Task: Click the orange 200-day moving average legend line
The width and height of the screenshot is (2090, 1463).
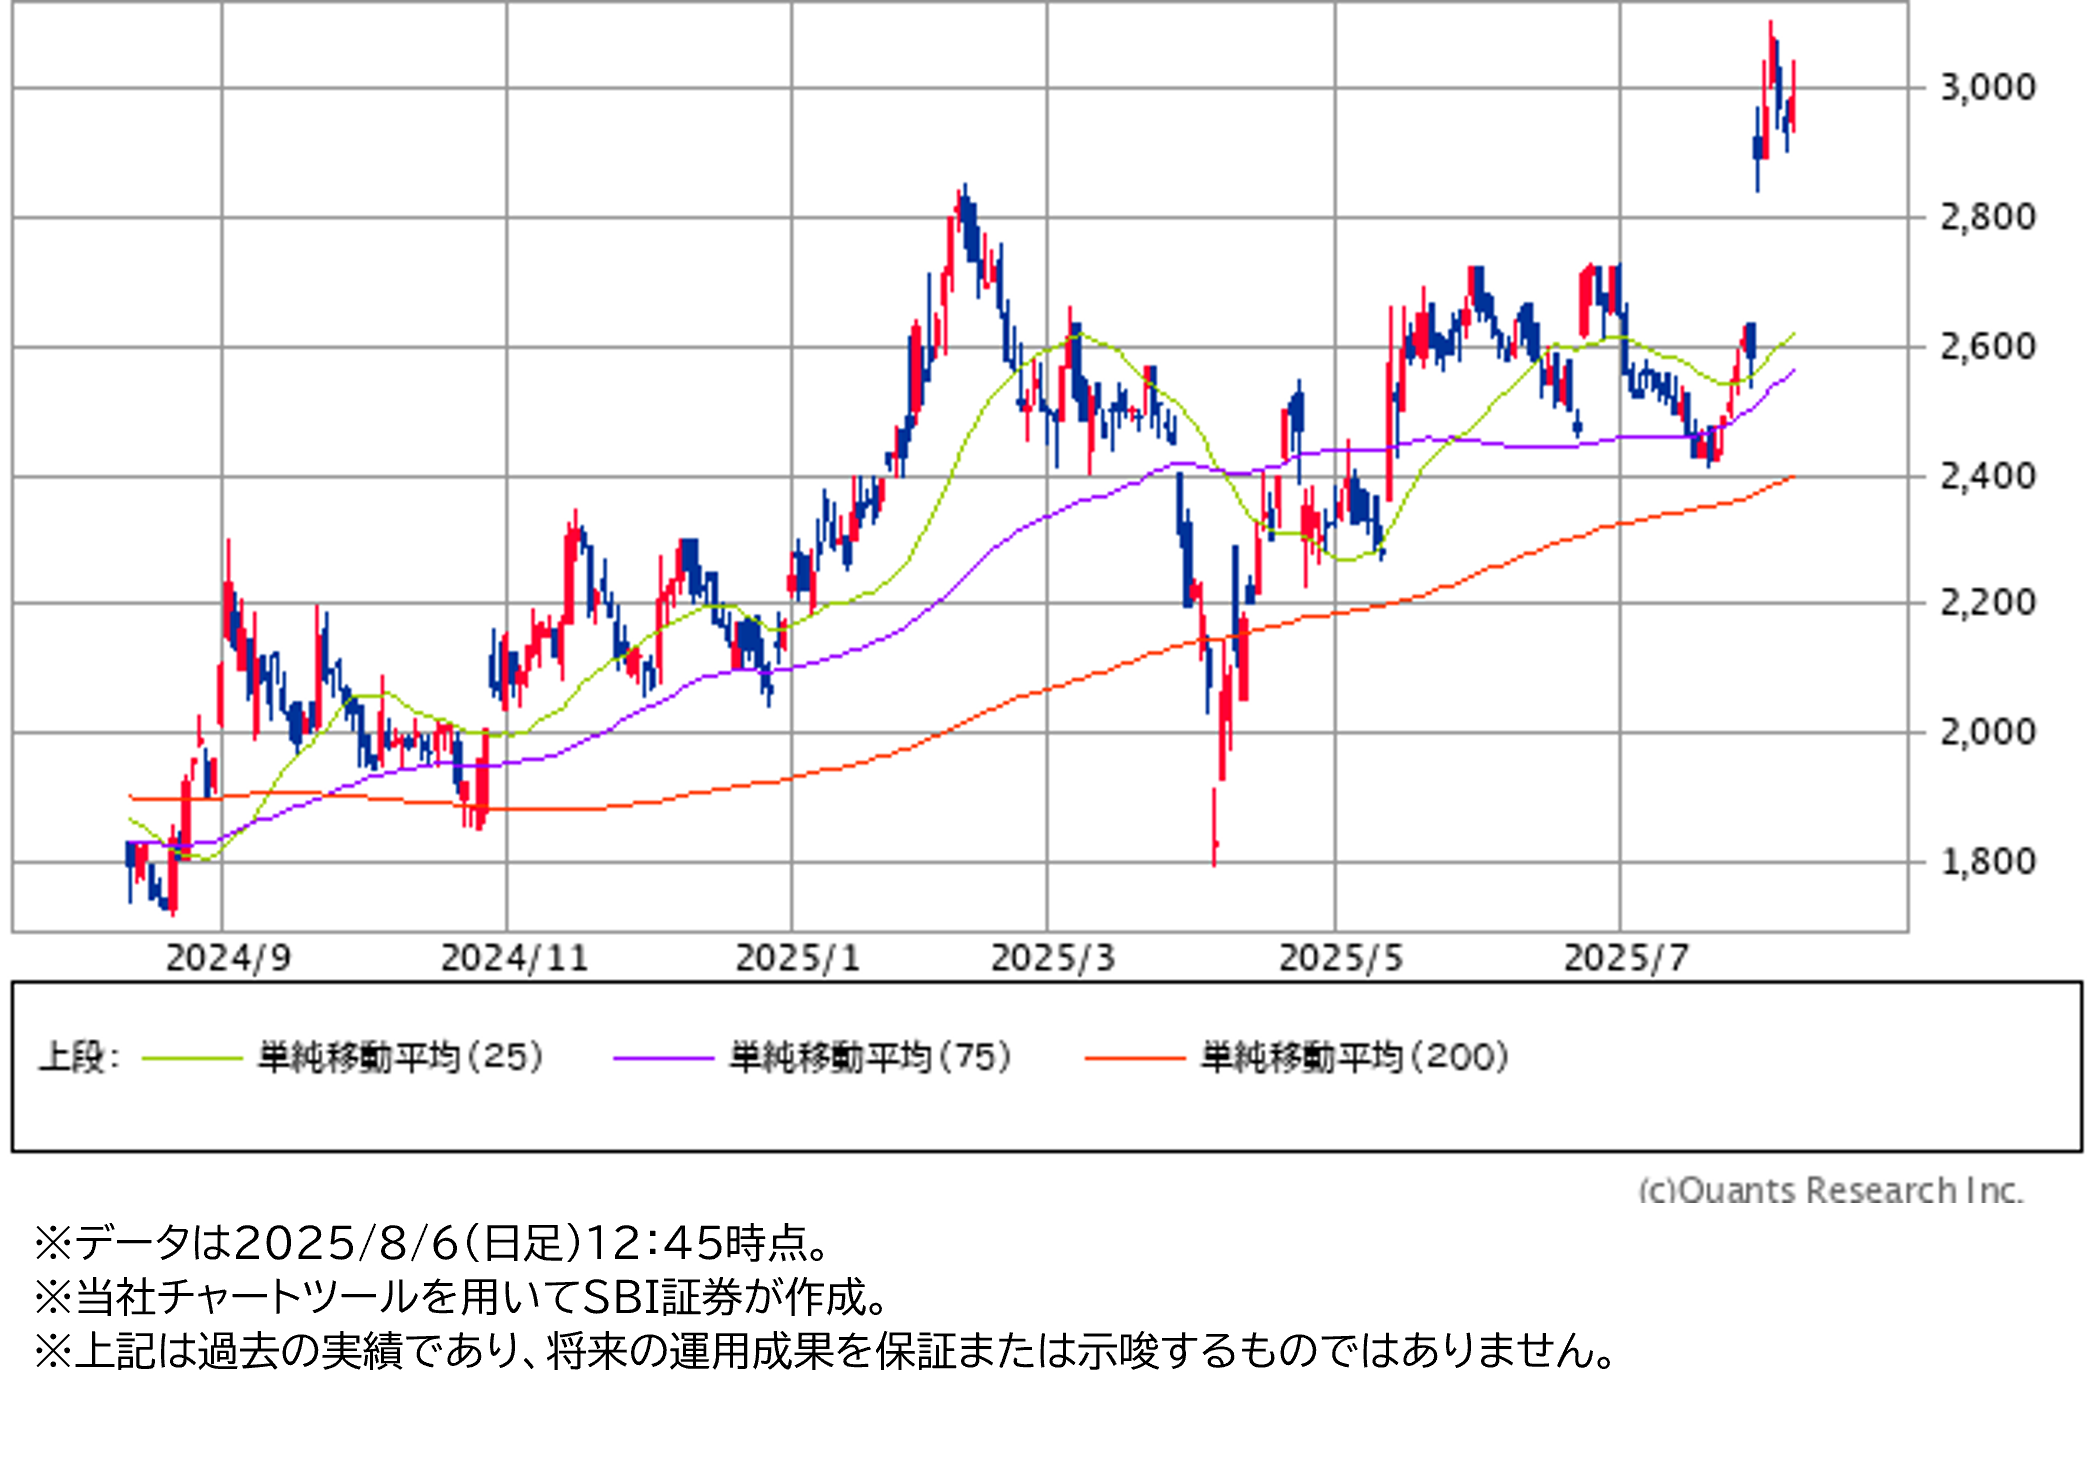Action: point(1134,1057)
